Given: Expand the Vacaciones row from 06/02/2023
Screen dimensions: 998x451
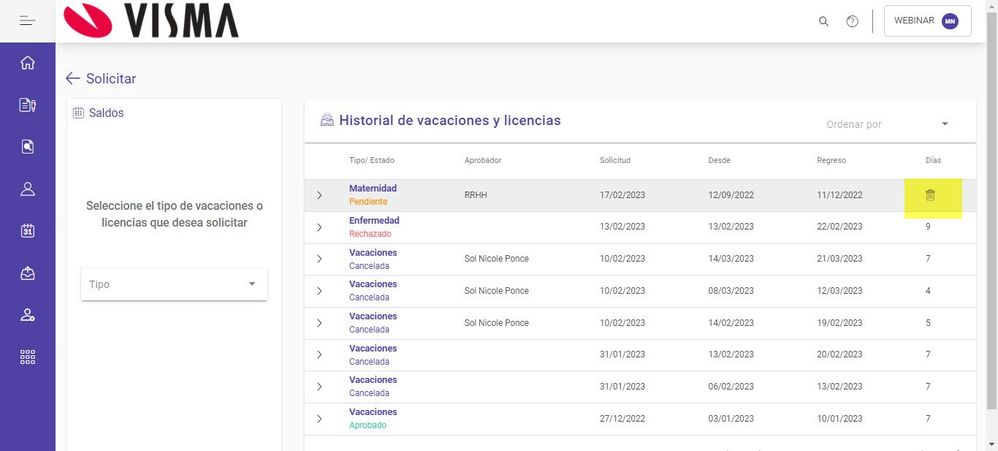Looking at the screenshot, I should click(x=320, y=386).
